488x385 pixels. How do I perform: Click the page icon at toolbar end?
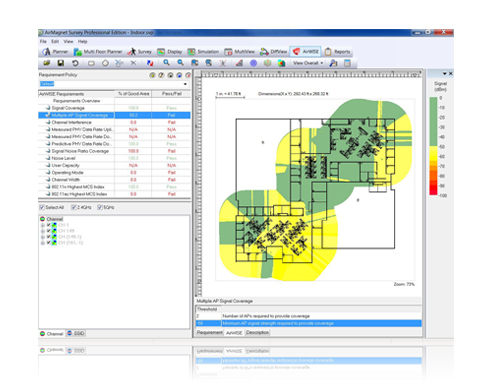347,63
